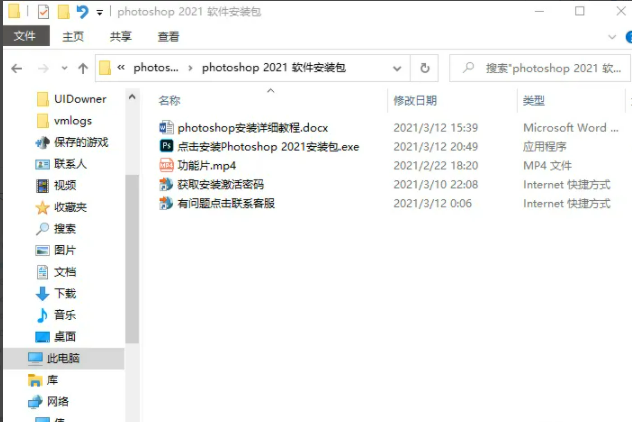
Task: Click the sidebar scrollbar up arrow
Action: click(x=132, y=97)
